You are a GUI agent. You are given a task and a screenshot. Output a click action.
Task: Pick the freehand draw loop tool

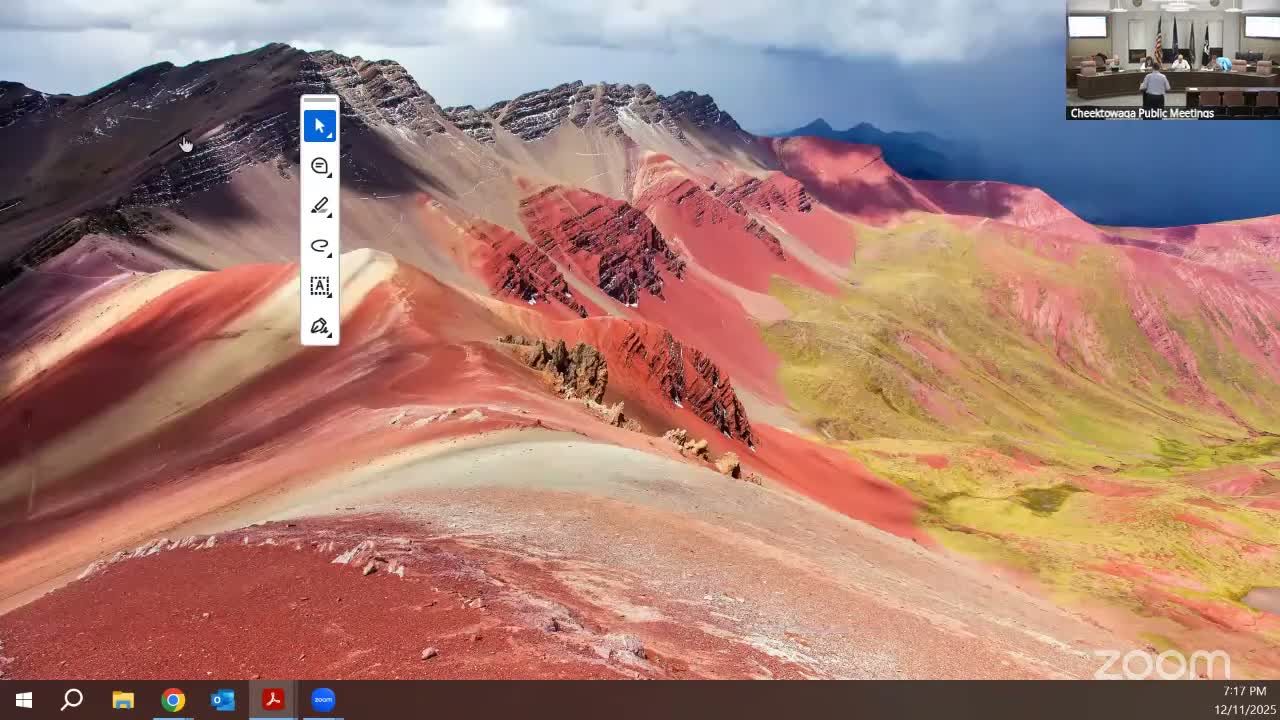320,246
